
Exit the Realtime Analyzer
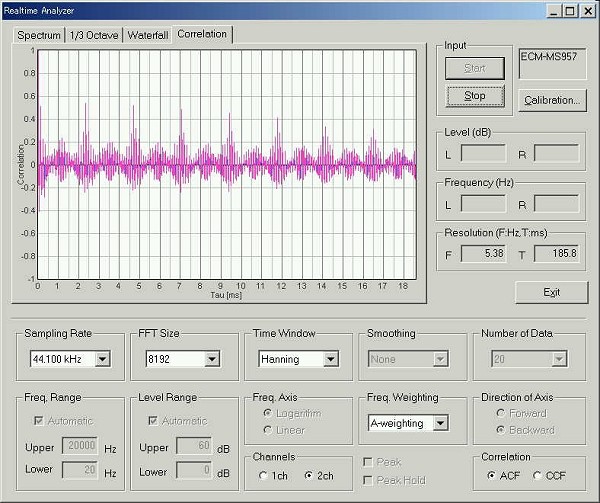551,292
